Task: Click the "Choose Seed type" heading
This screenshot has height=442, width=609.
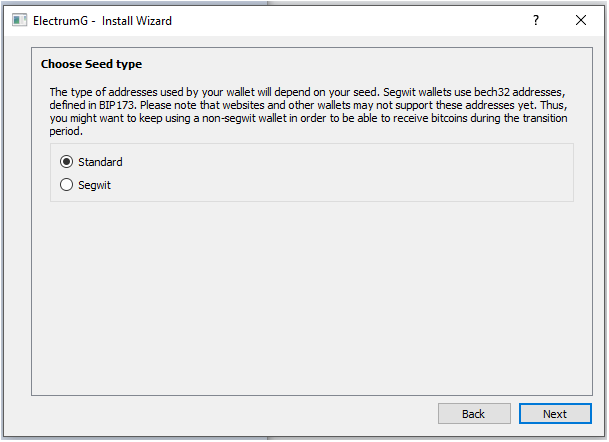Action: pos(91,64)
